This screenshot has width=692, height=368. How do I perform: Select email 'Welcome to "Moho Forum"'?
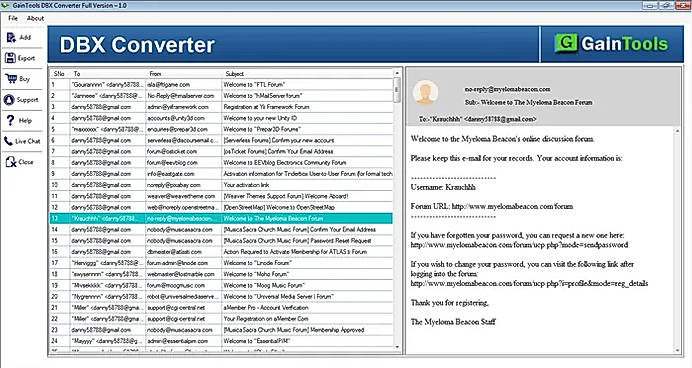[221, 274]
